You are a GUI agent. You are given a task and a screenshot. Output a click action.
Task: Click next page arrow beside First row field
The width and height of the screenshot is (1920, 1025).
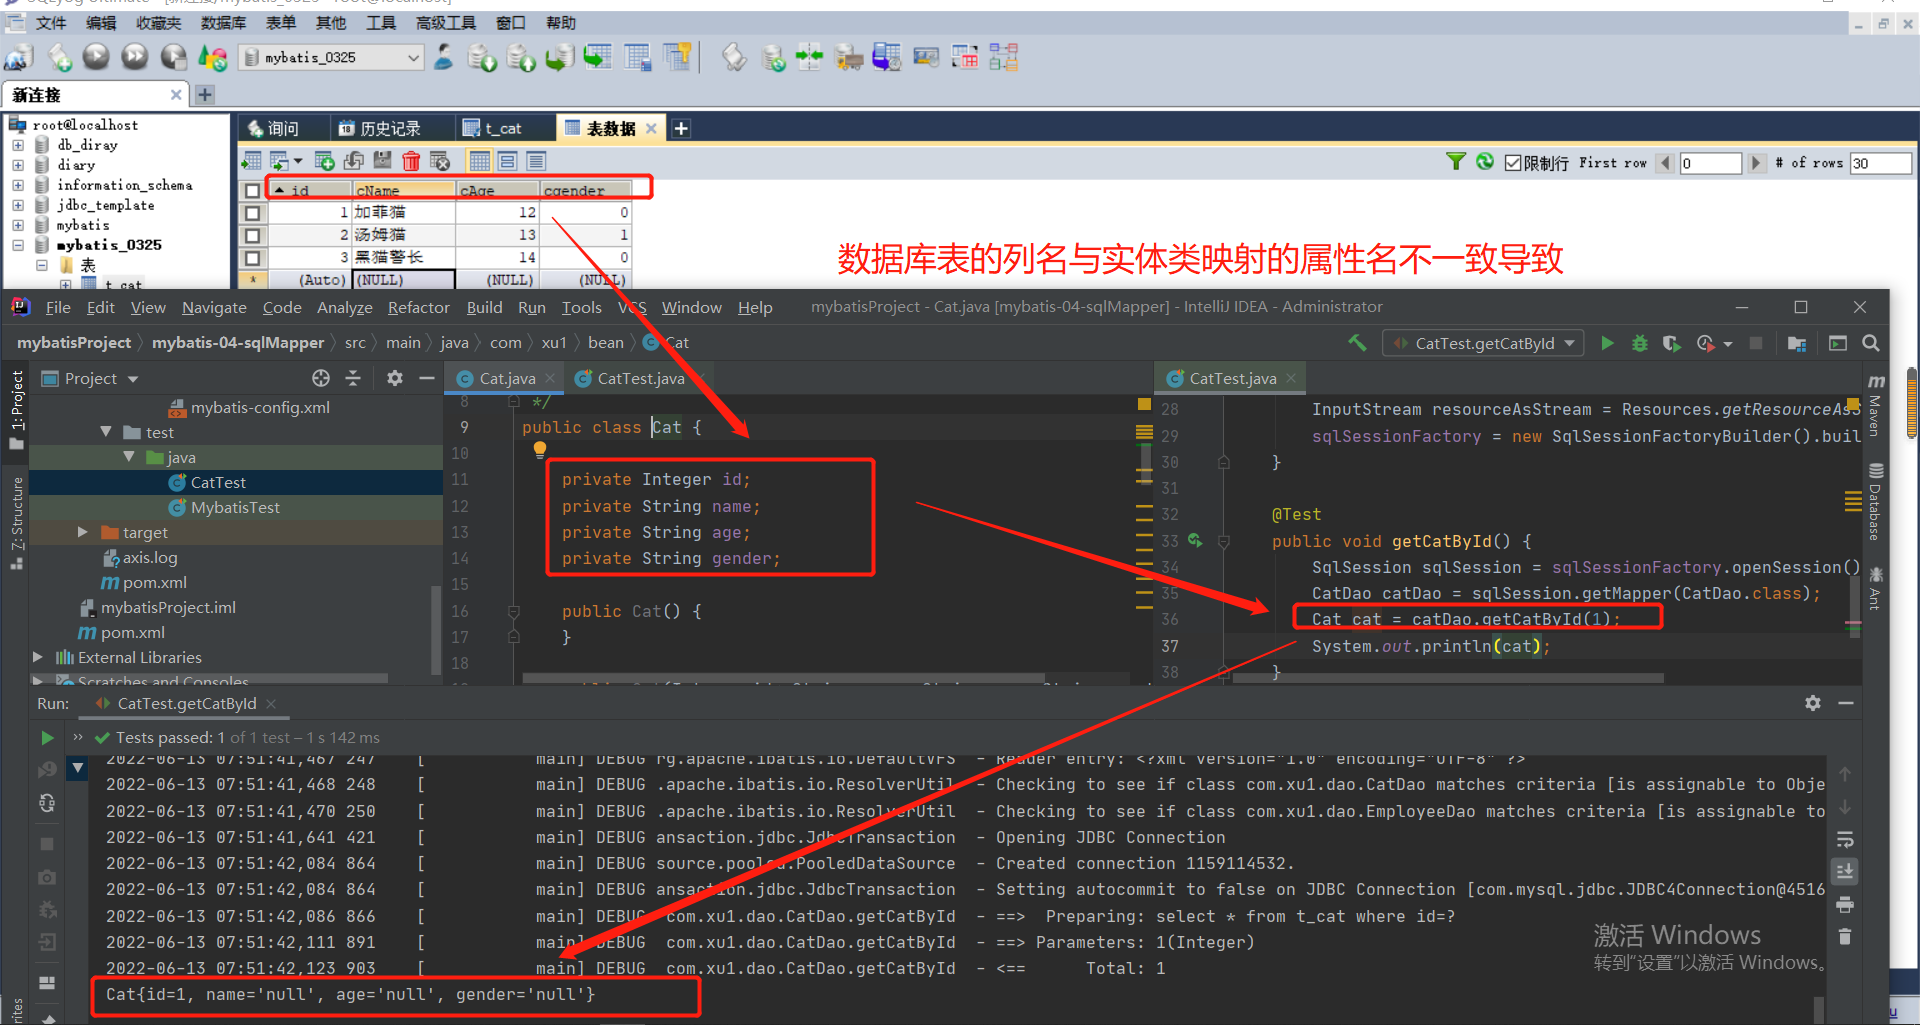tap(1756, 163)
